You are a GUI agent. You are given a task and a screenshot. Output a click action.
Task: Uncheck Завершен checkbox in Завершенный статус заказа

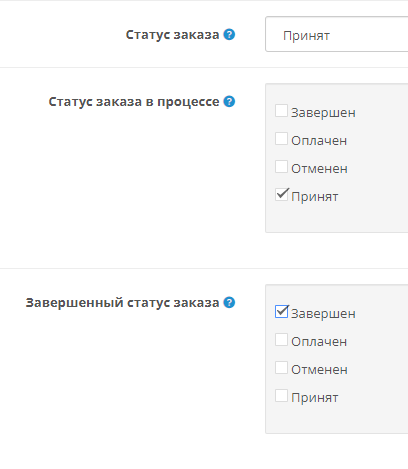point(281,312)
